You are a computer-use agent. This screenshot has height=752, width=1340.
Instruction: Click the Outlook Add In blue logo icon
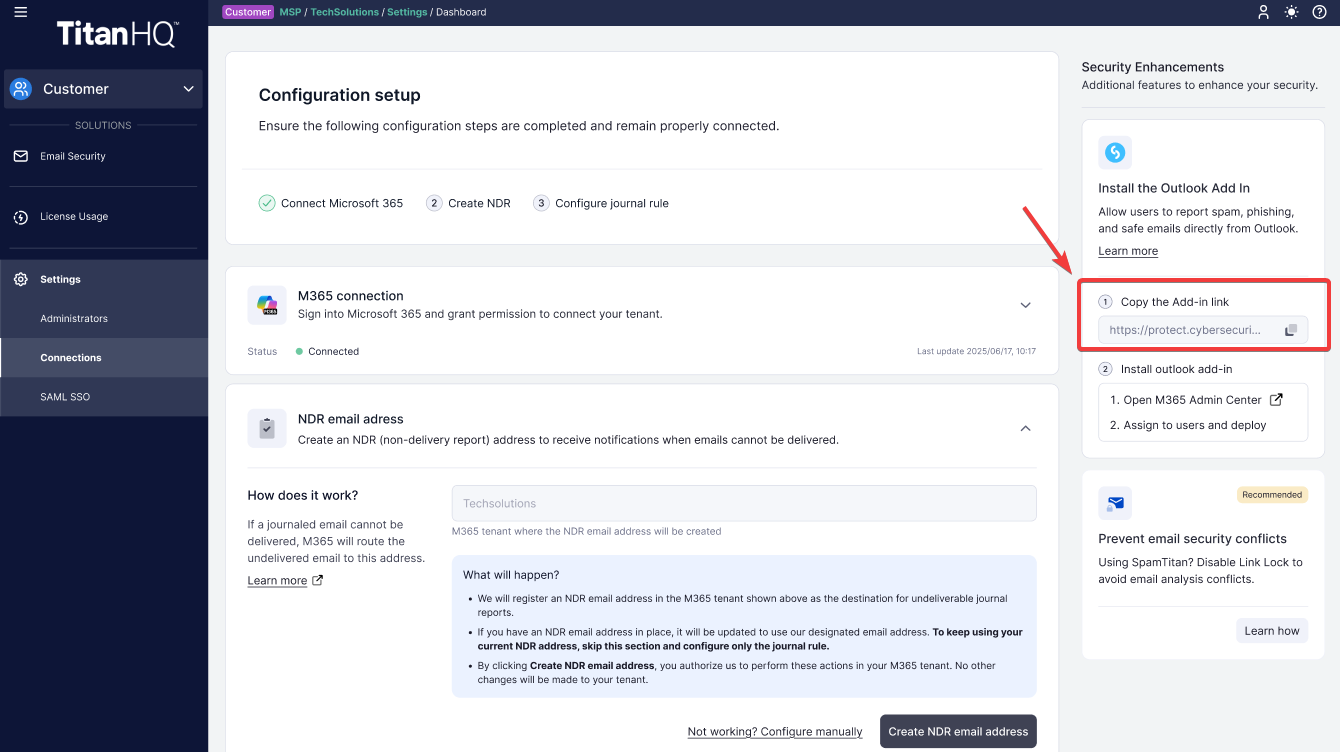[1115, 153]
